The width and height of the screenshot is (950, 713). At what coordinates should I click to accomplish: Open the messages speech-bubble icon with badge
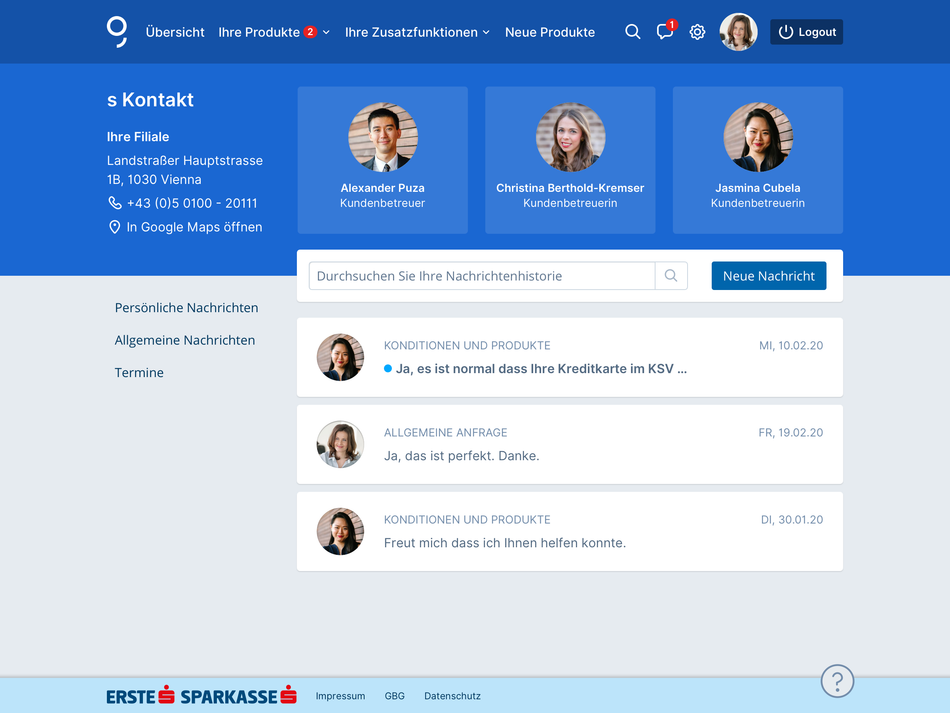pos(666,31)
